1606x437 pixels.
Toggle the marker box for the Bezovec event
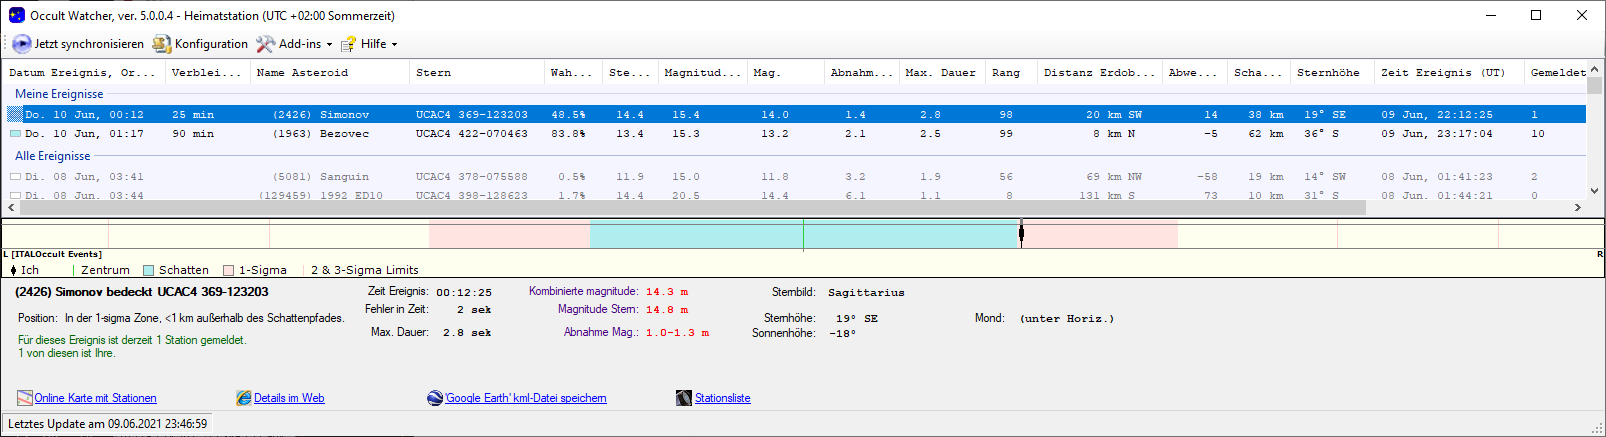[x=15, y=133]
